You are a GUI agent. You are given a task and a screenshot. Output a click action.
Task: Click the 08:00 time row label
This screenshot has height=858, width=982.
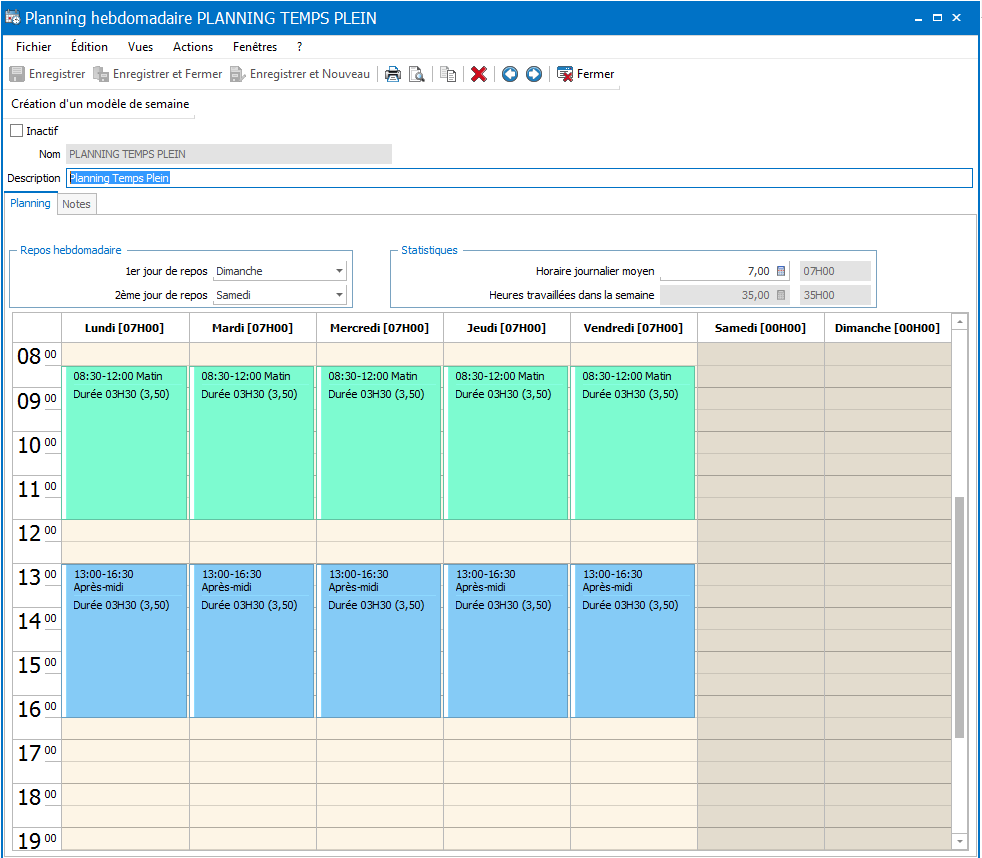click(x=37, y=356)
